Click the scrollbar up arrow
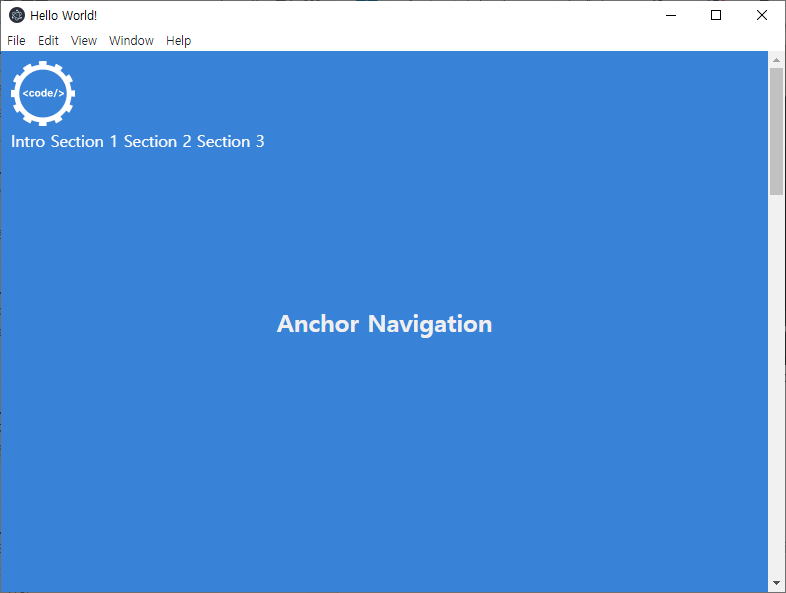786x593 pixels. tap(776, 60)
